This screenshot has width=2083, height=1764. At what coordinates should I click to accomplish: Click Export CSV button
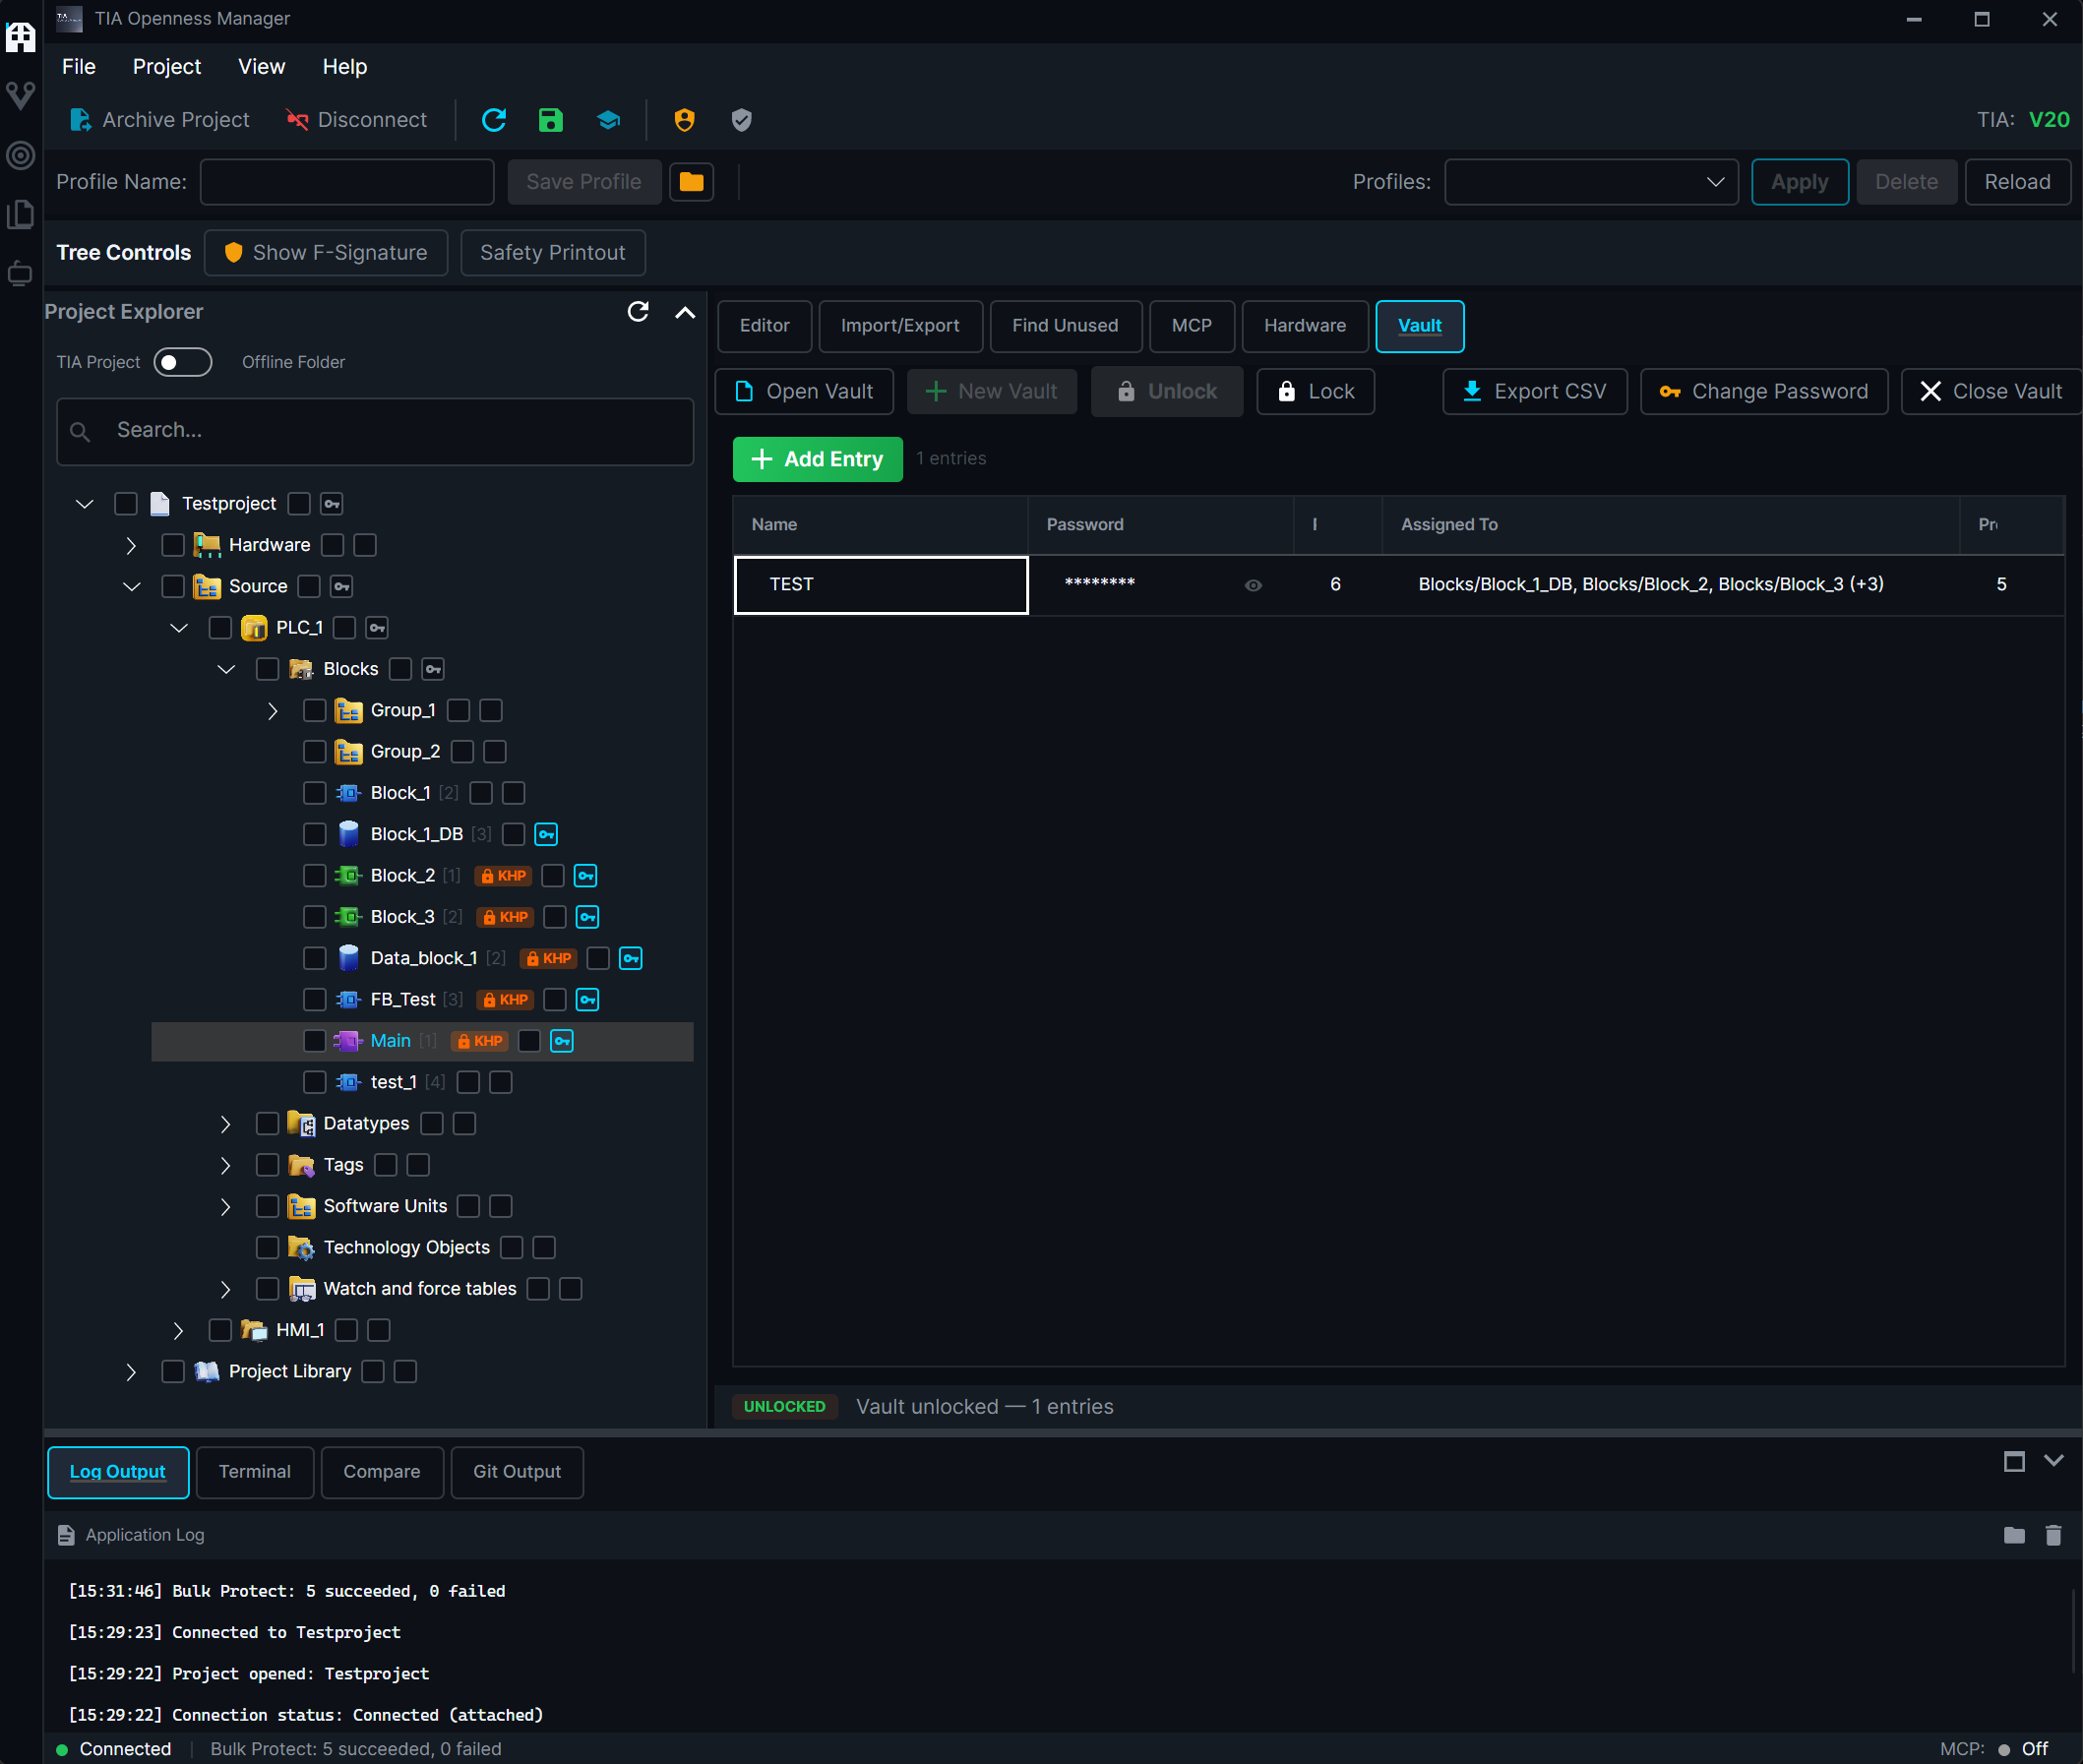click(x=1534, y=391)
